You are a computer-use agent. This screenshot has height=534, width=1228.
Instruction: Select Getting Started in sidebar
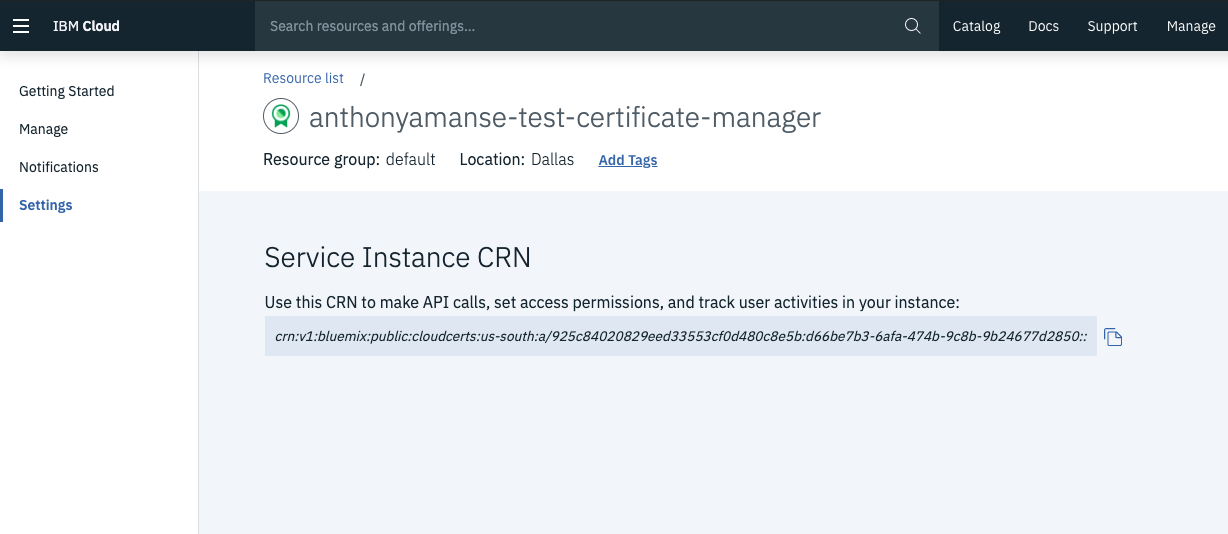(x=67, y=91)
